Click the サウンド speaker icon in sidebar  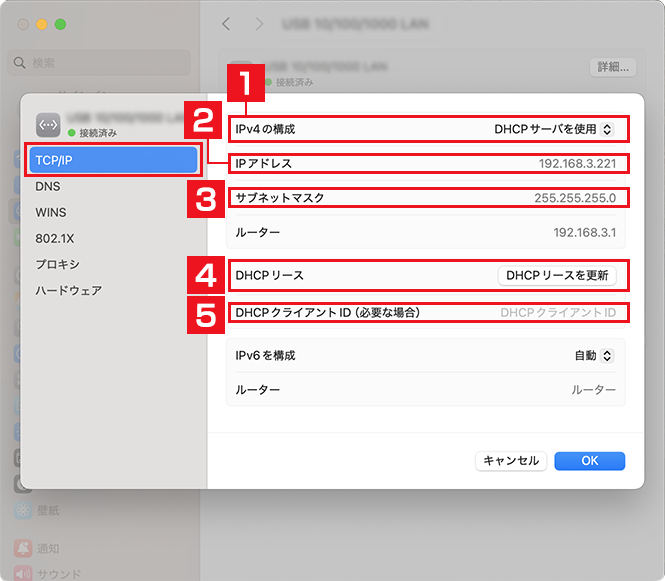pos(21,574)
